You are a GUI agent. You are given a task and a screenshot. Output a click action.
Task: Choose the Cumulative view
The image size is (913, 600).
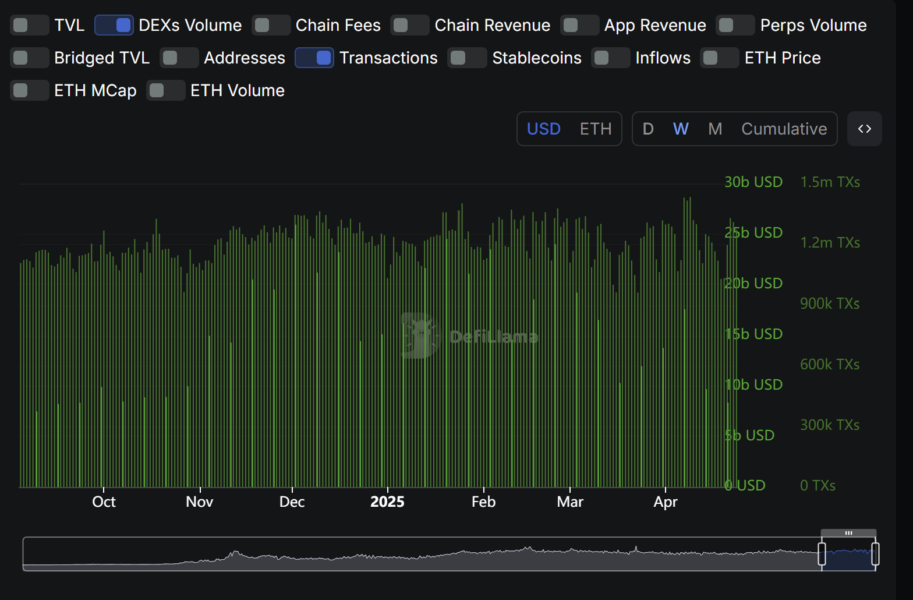784,129
